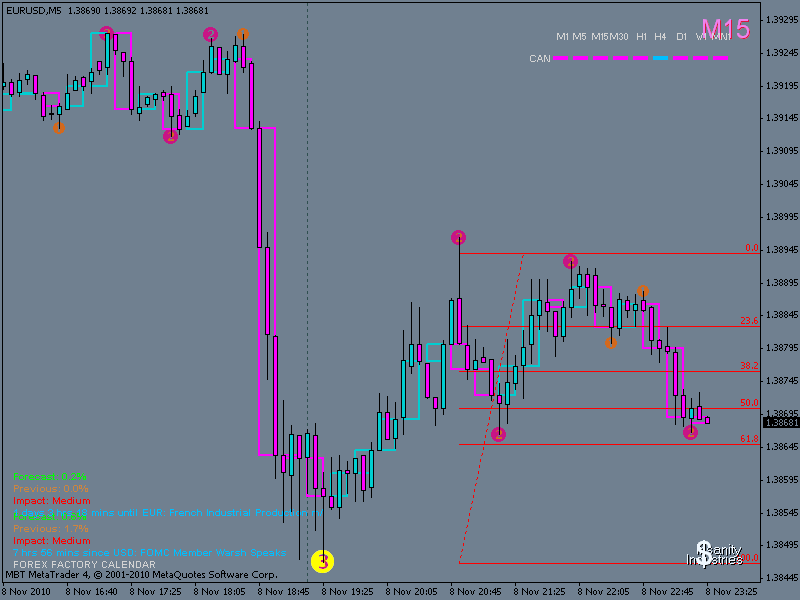Click the 1.38795 price axis label
Image resolution: width=800 pixels, height=600 pixels.
782,348
